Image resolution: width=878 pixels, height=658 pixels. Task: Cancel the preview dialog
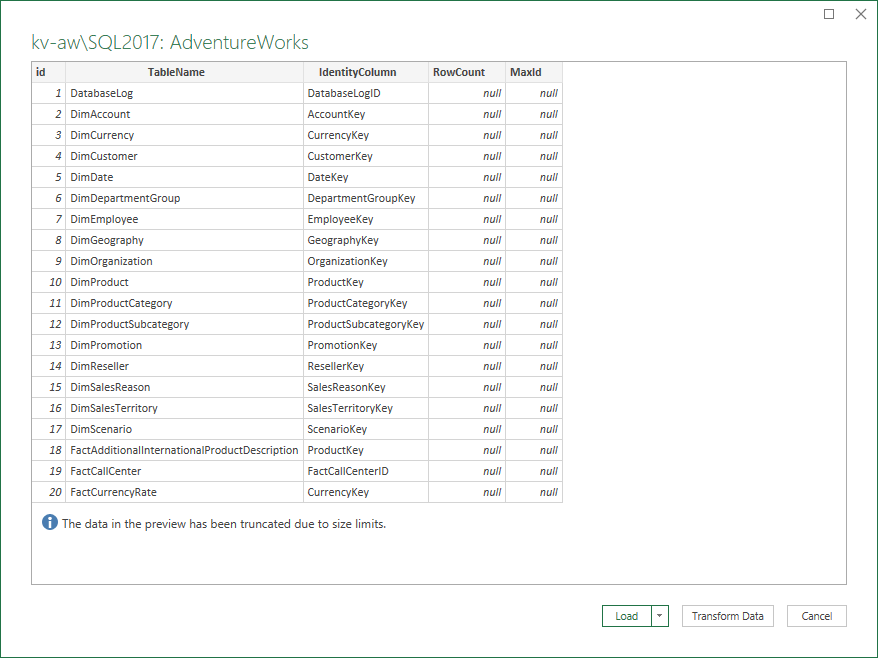[816, 616]
